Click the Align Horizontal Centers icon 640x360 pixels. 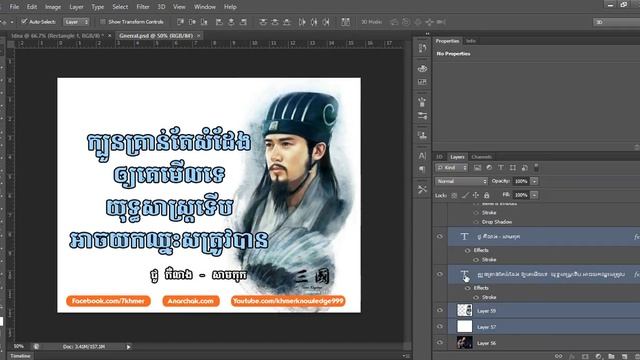(x=231, y=22)
